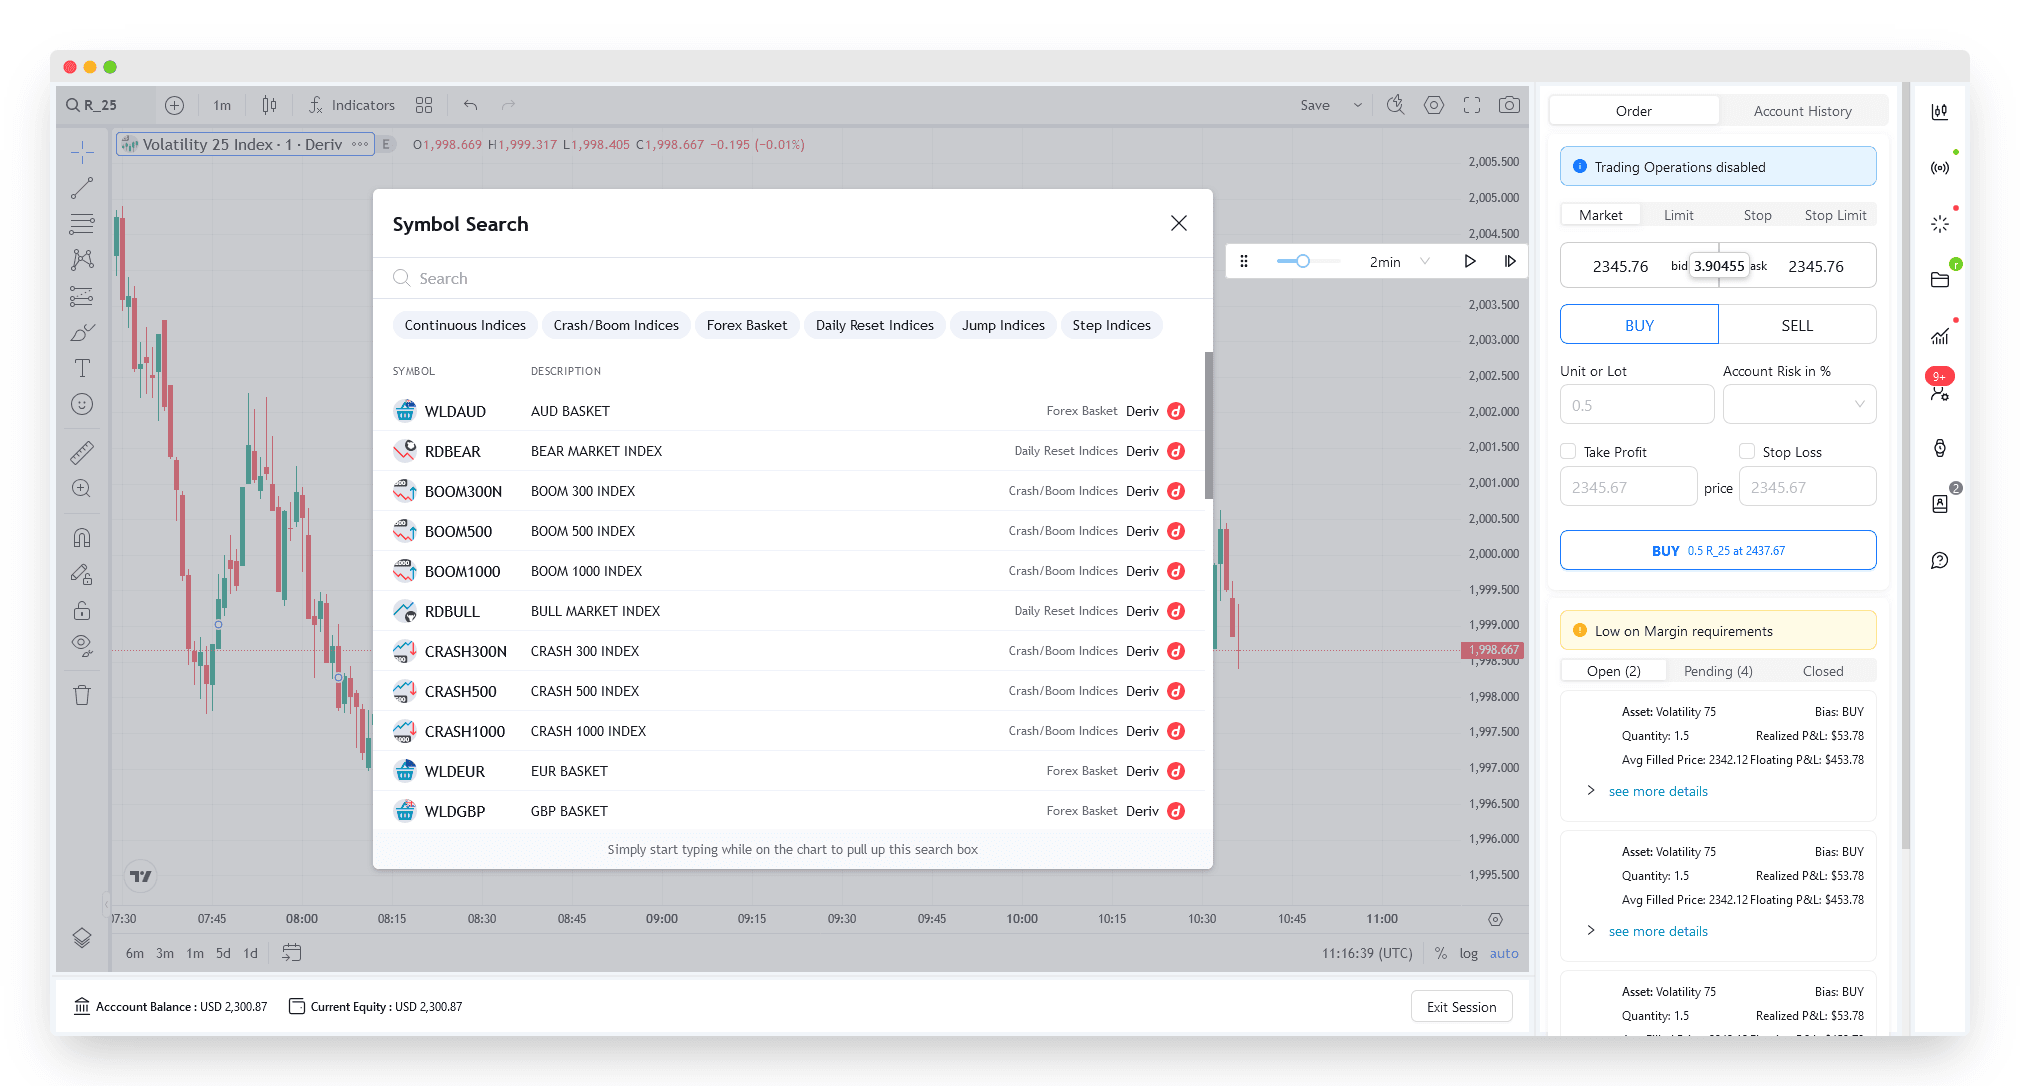The image size is (2020, 1086).
Task: Filter by Crash/Boom Indices category
Action: click(616, 325)
